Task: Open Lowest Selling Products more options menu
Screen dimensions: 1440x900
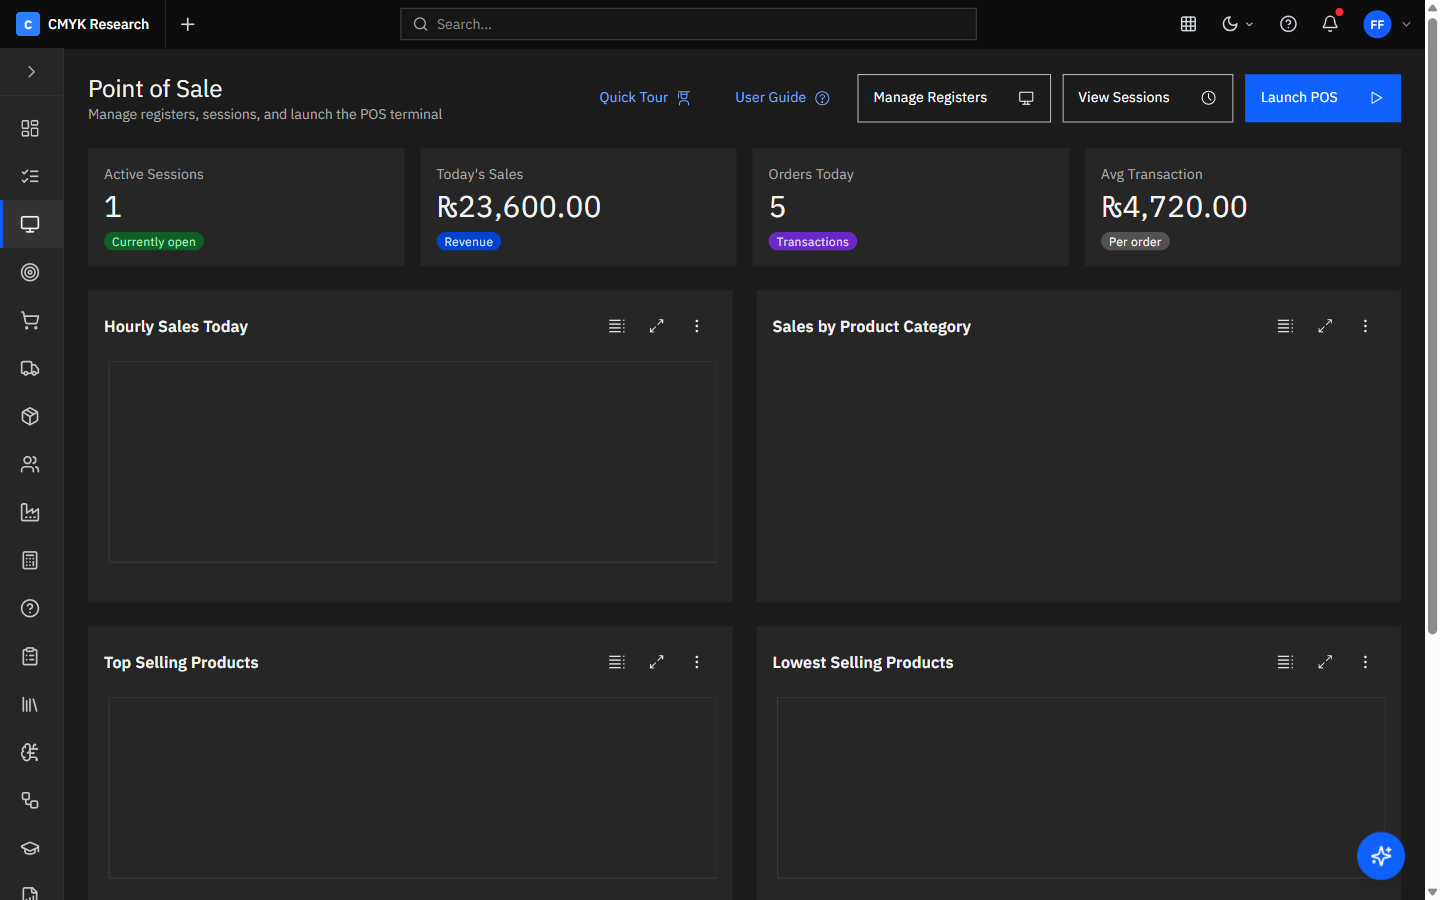Action: tap(1365, 662)
